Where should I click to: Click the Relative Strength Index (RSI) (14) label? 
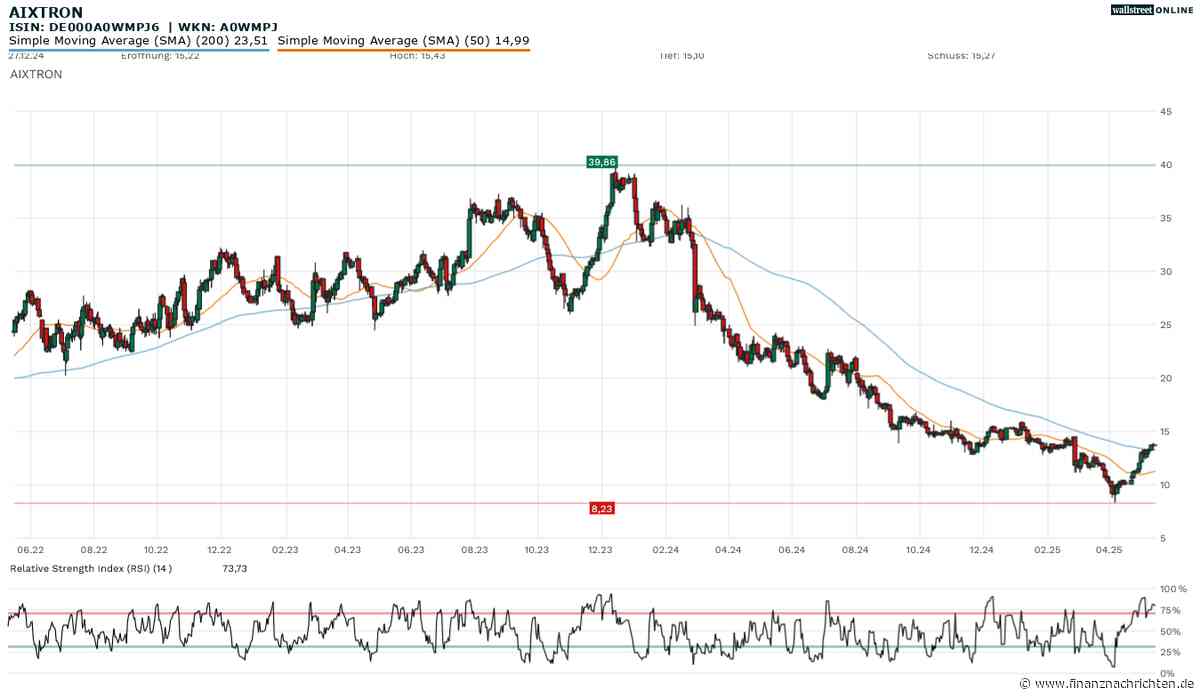91,568
